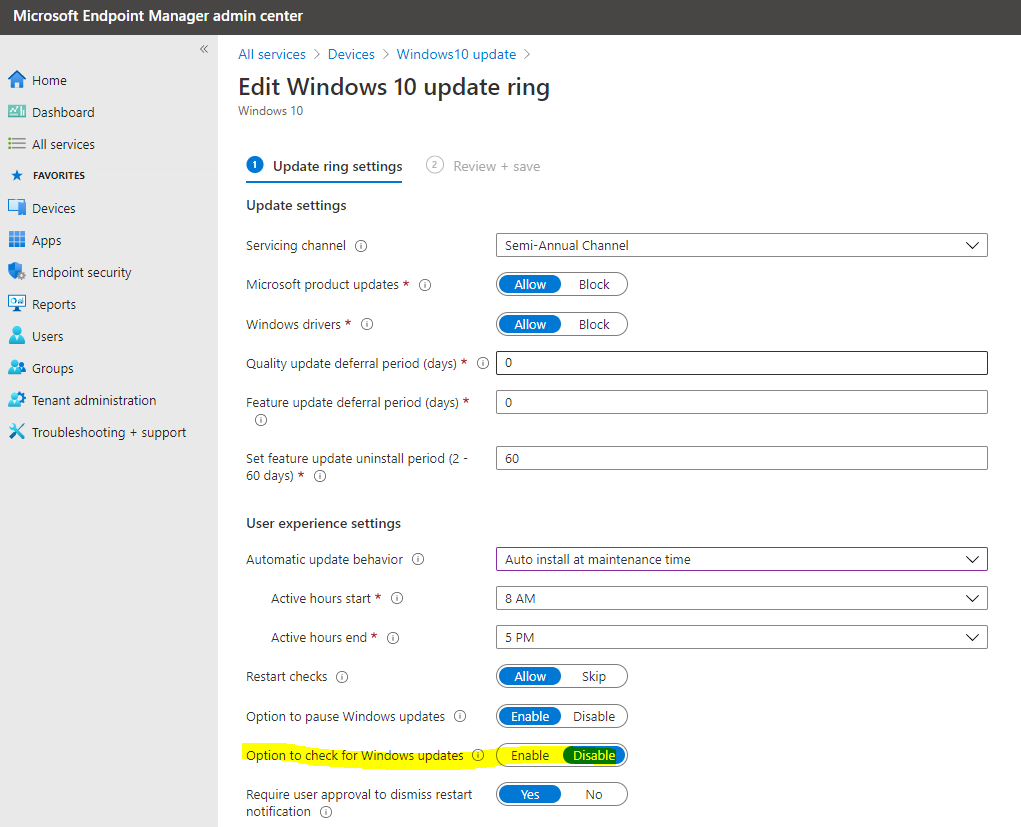This screenshot has width=1021, height=827.
Task: Enable Option to check for Windows updates
Action: 530,755
